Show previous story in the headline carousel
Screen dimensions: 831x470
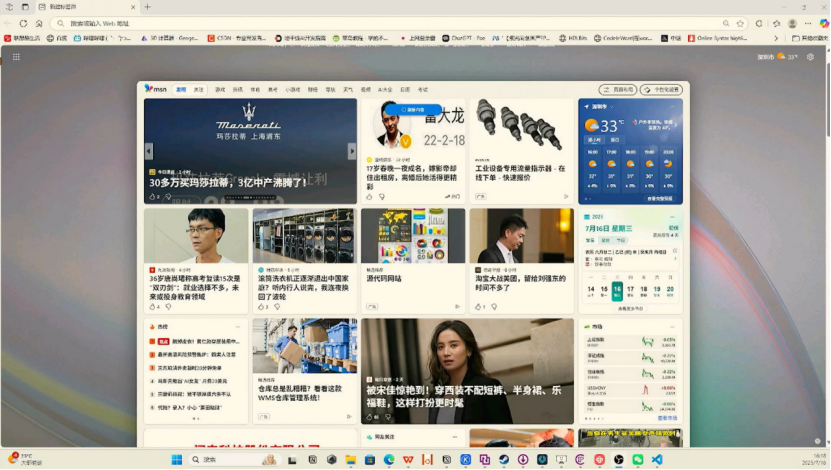[x=149, y=151]
